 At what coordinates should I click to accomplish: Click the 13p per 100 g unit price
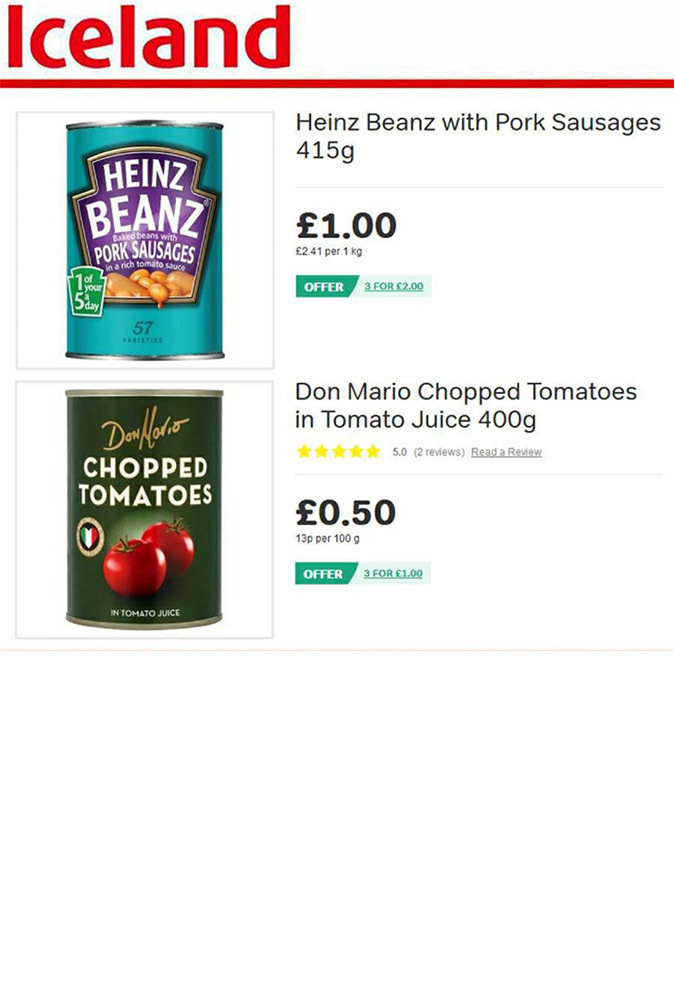click(x=327, y=538)
